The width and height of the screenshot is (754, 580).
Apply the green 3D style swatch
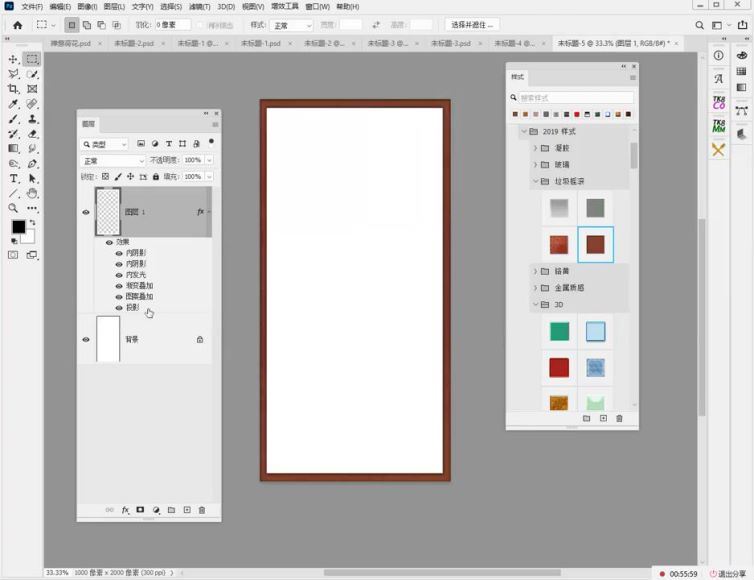click(x=559, y=331)
